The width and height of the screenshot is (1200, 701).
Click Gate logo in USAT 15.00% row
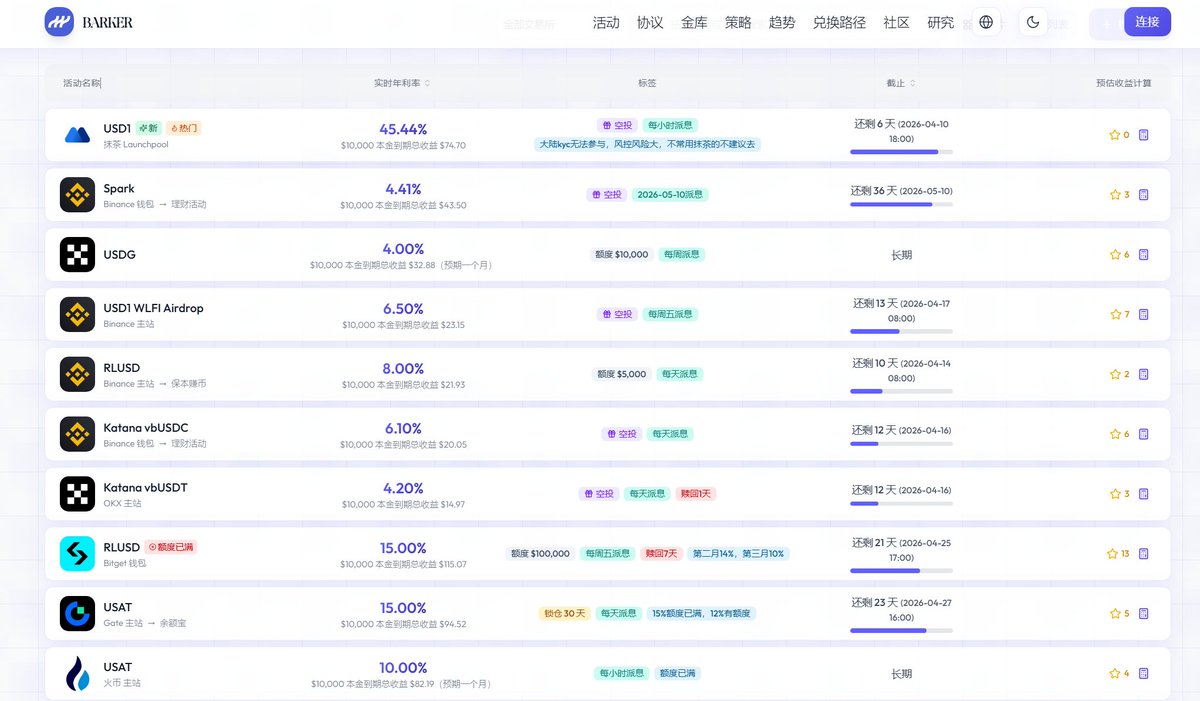pyautogui.click(x=77, y=614)
